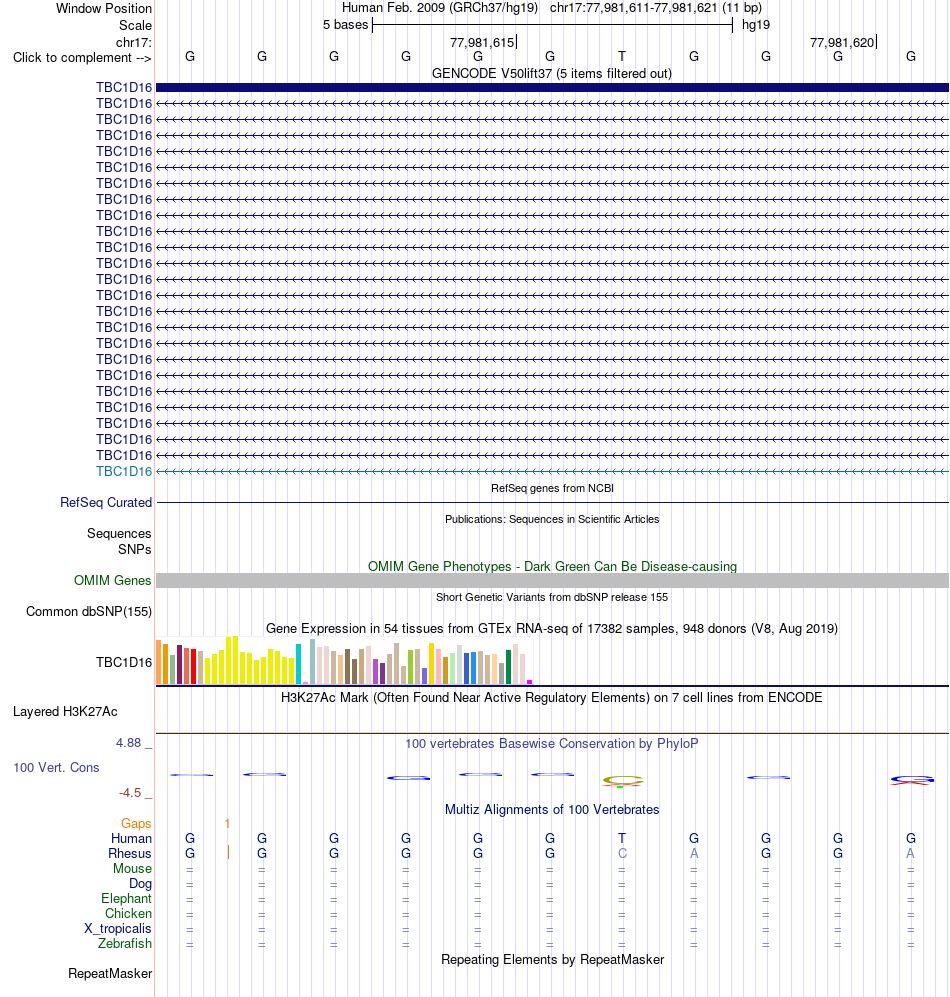The width and height of the screenshot is (950, 997).
Task: Click the 77,981,615 position marker
Action: tap(483, 43)
